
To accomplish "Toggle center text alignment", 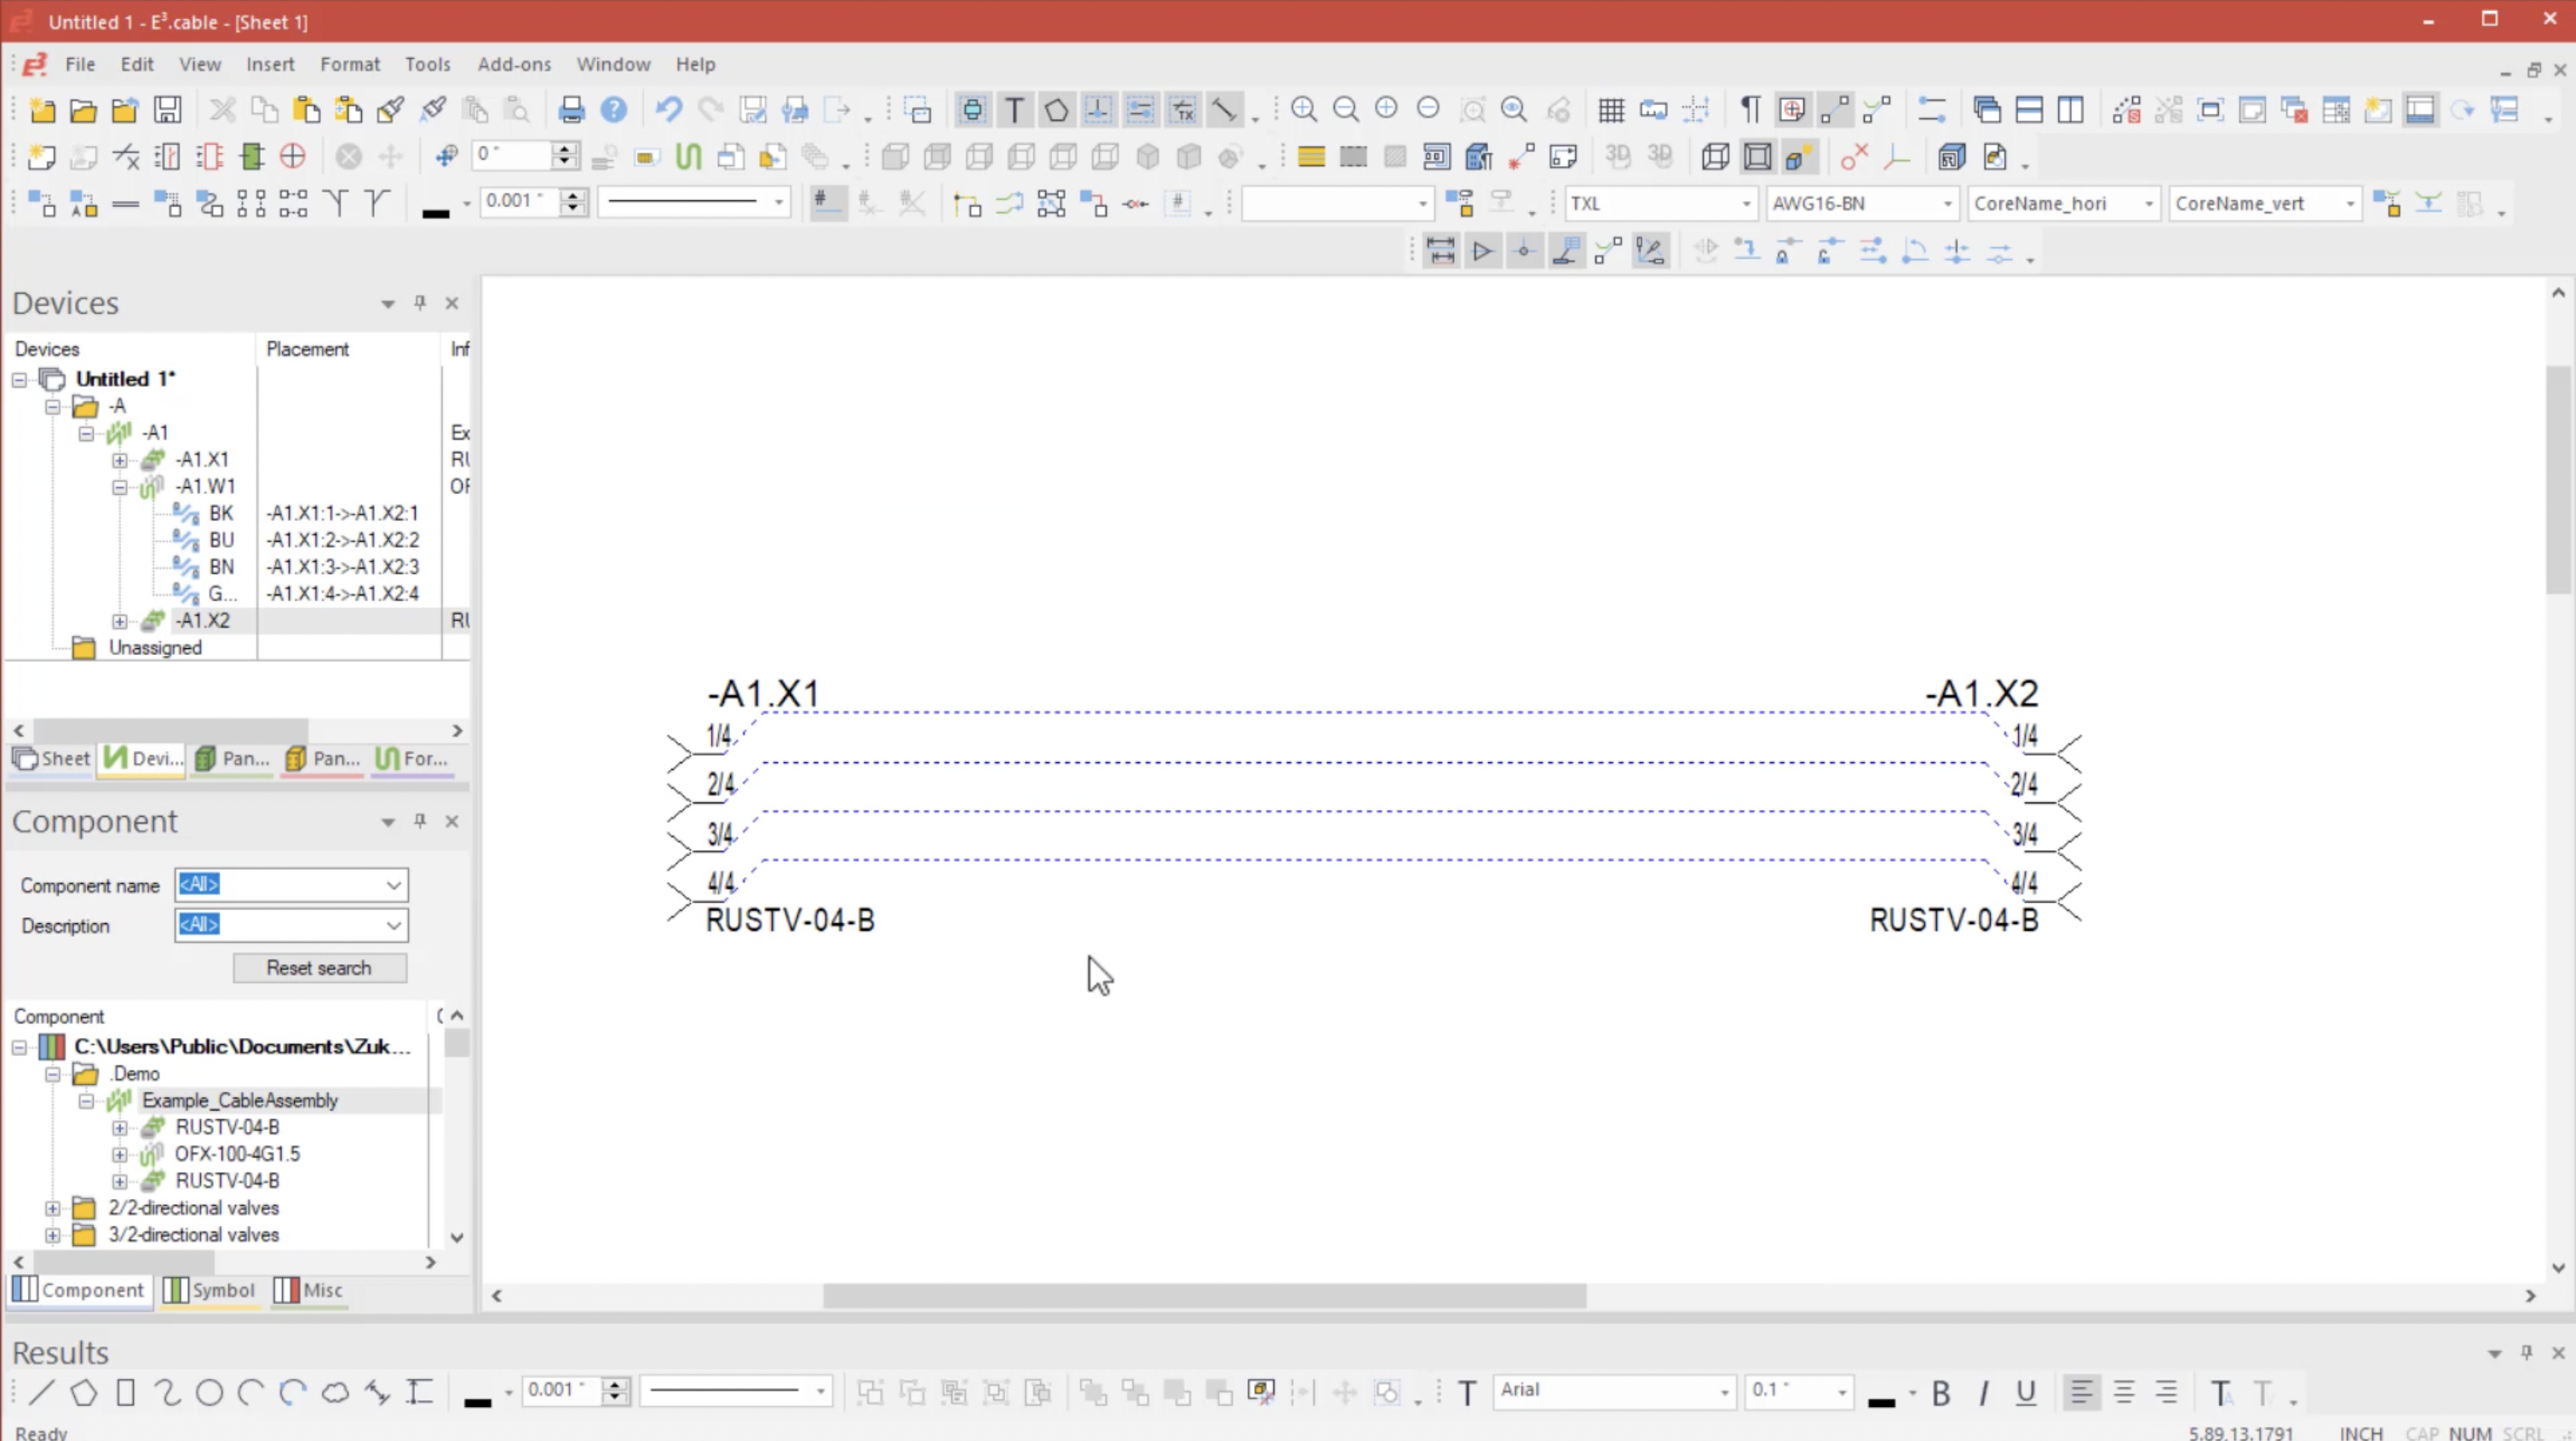I will pyautogui.click(x=2123, y=1393).
